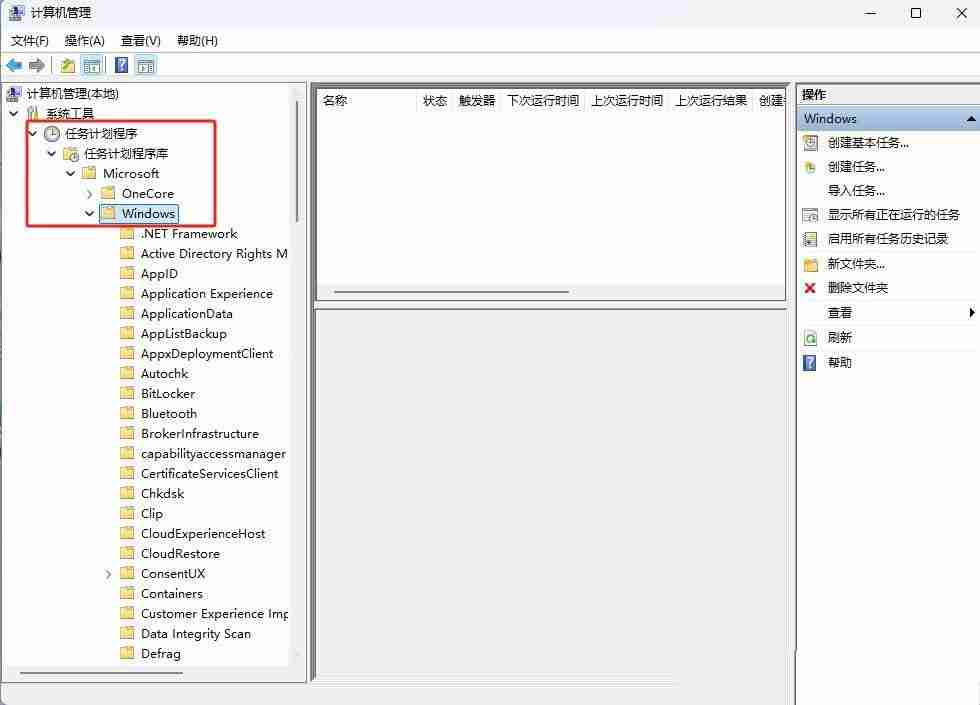Click the Help toolbar icon

(x=120, y=64)
